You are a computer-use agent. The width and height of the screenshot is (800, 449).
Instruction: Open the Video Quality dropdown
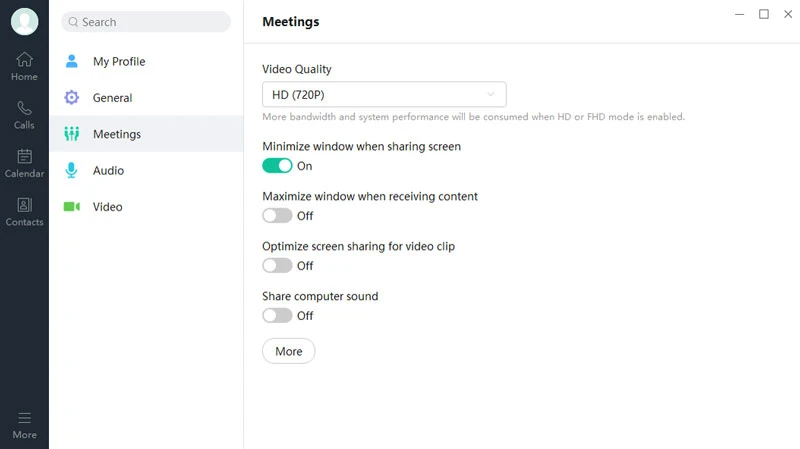384,95
